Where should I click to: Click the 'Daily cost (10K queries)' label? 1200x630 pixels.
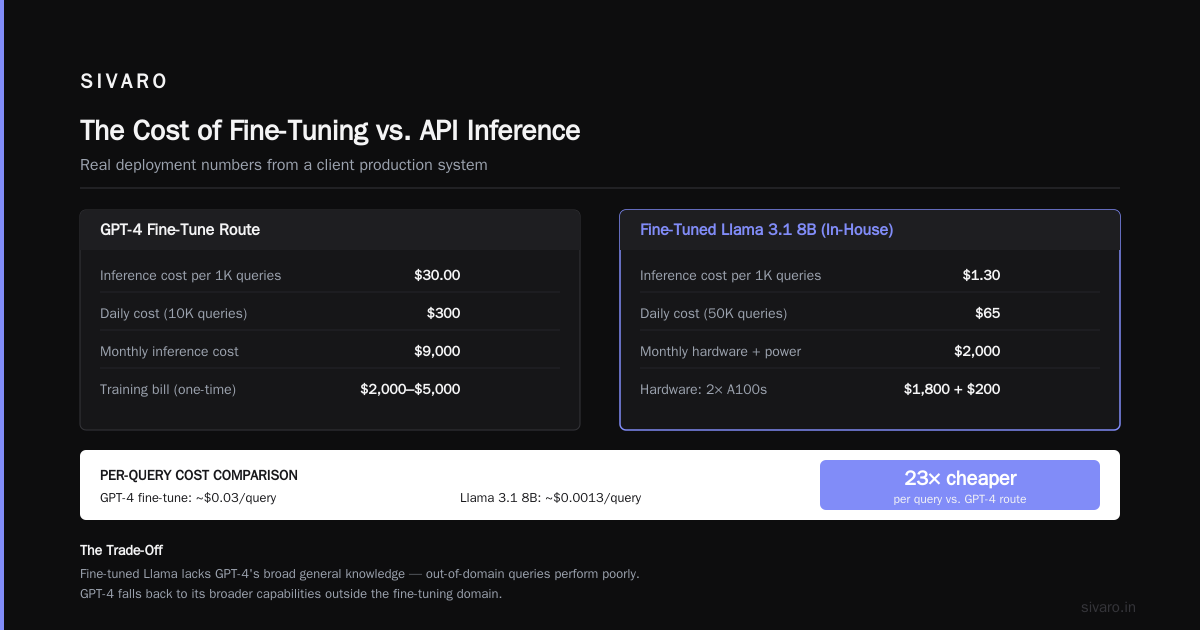coord(173,313)
